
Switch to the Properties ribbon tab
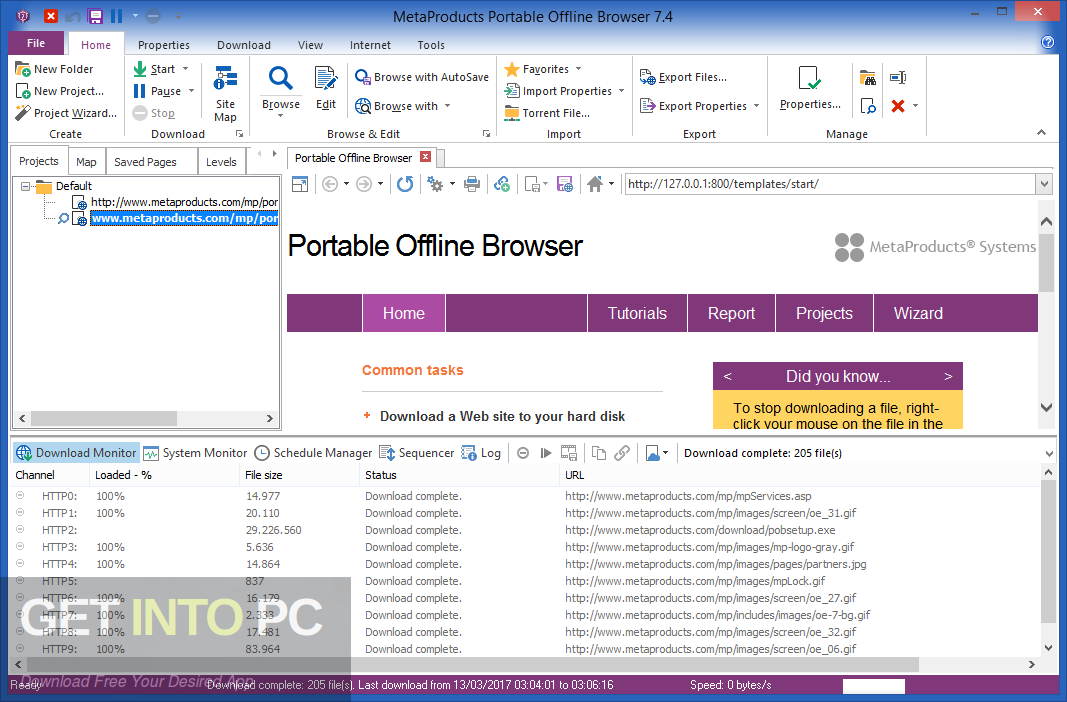coord(163,45)
